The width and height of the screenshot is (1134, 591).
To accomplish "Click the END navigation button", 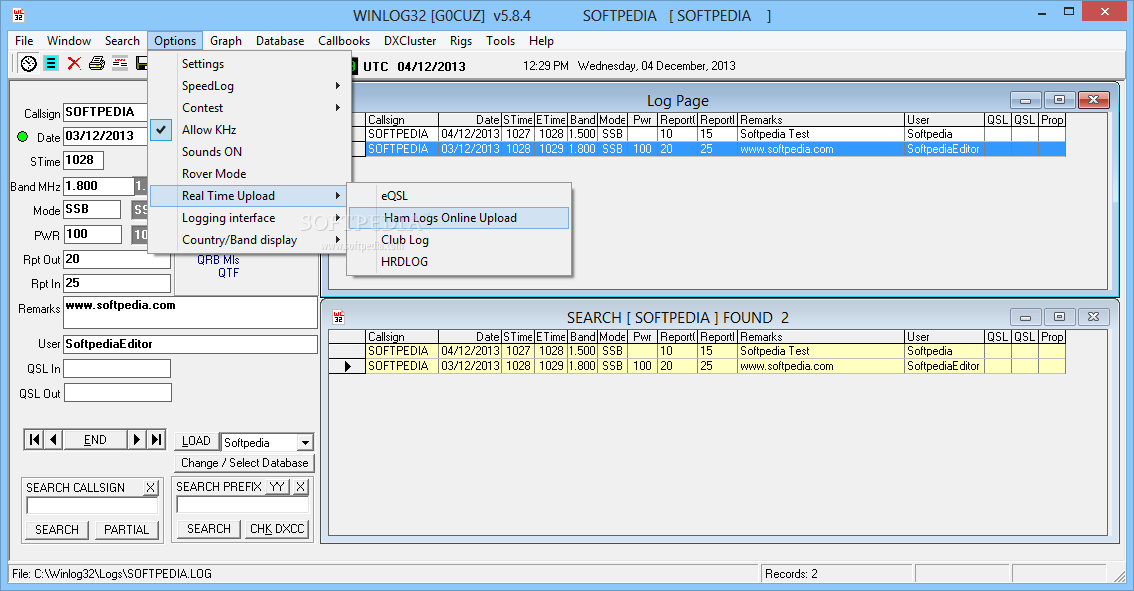I will click(x=95, y=440).
